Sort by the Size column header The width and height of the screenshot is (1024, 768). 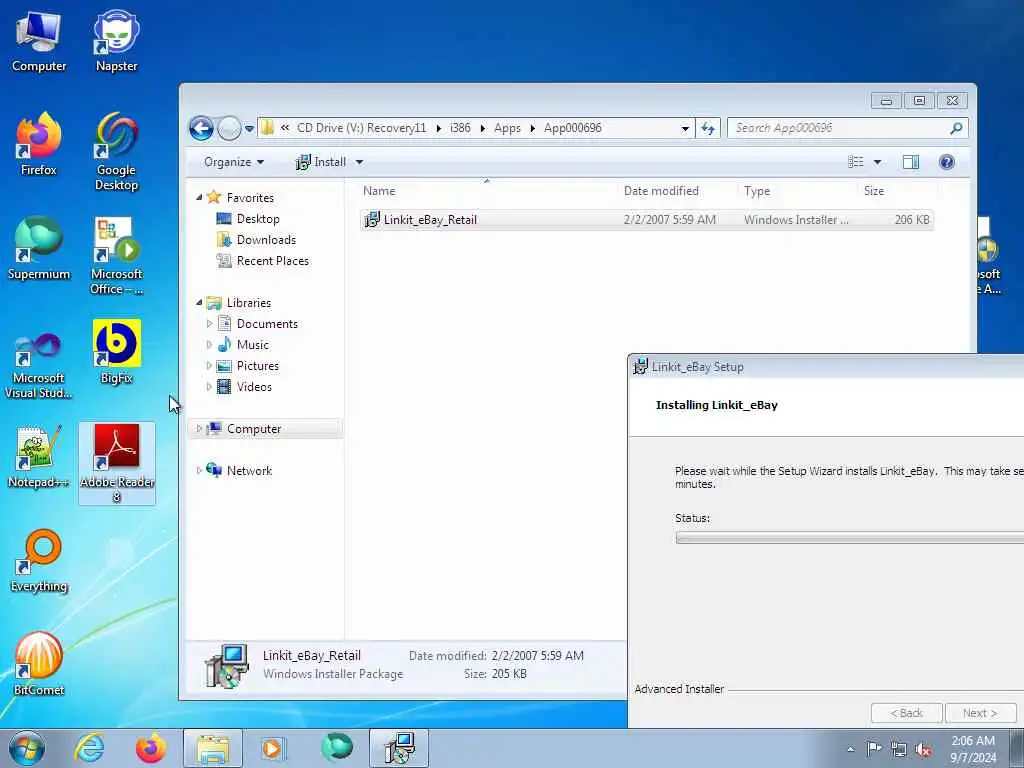point(897,191)
